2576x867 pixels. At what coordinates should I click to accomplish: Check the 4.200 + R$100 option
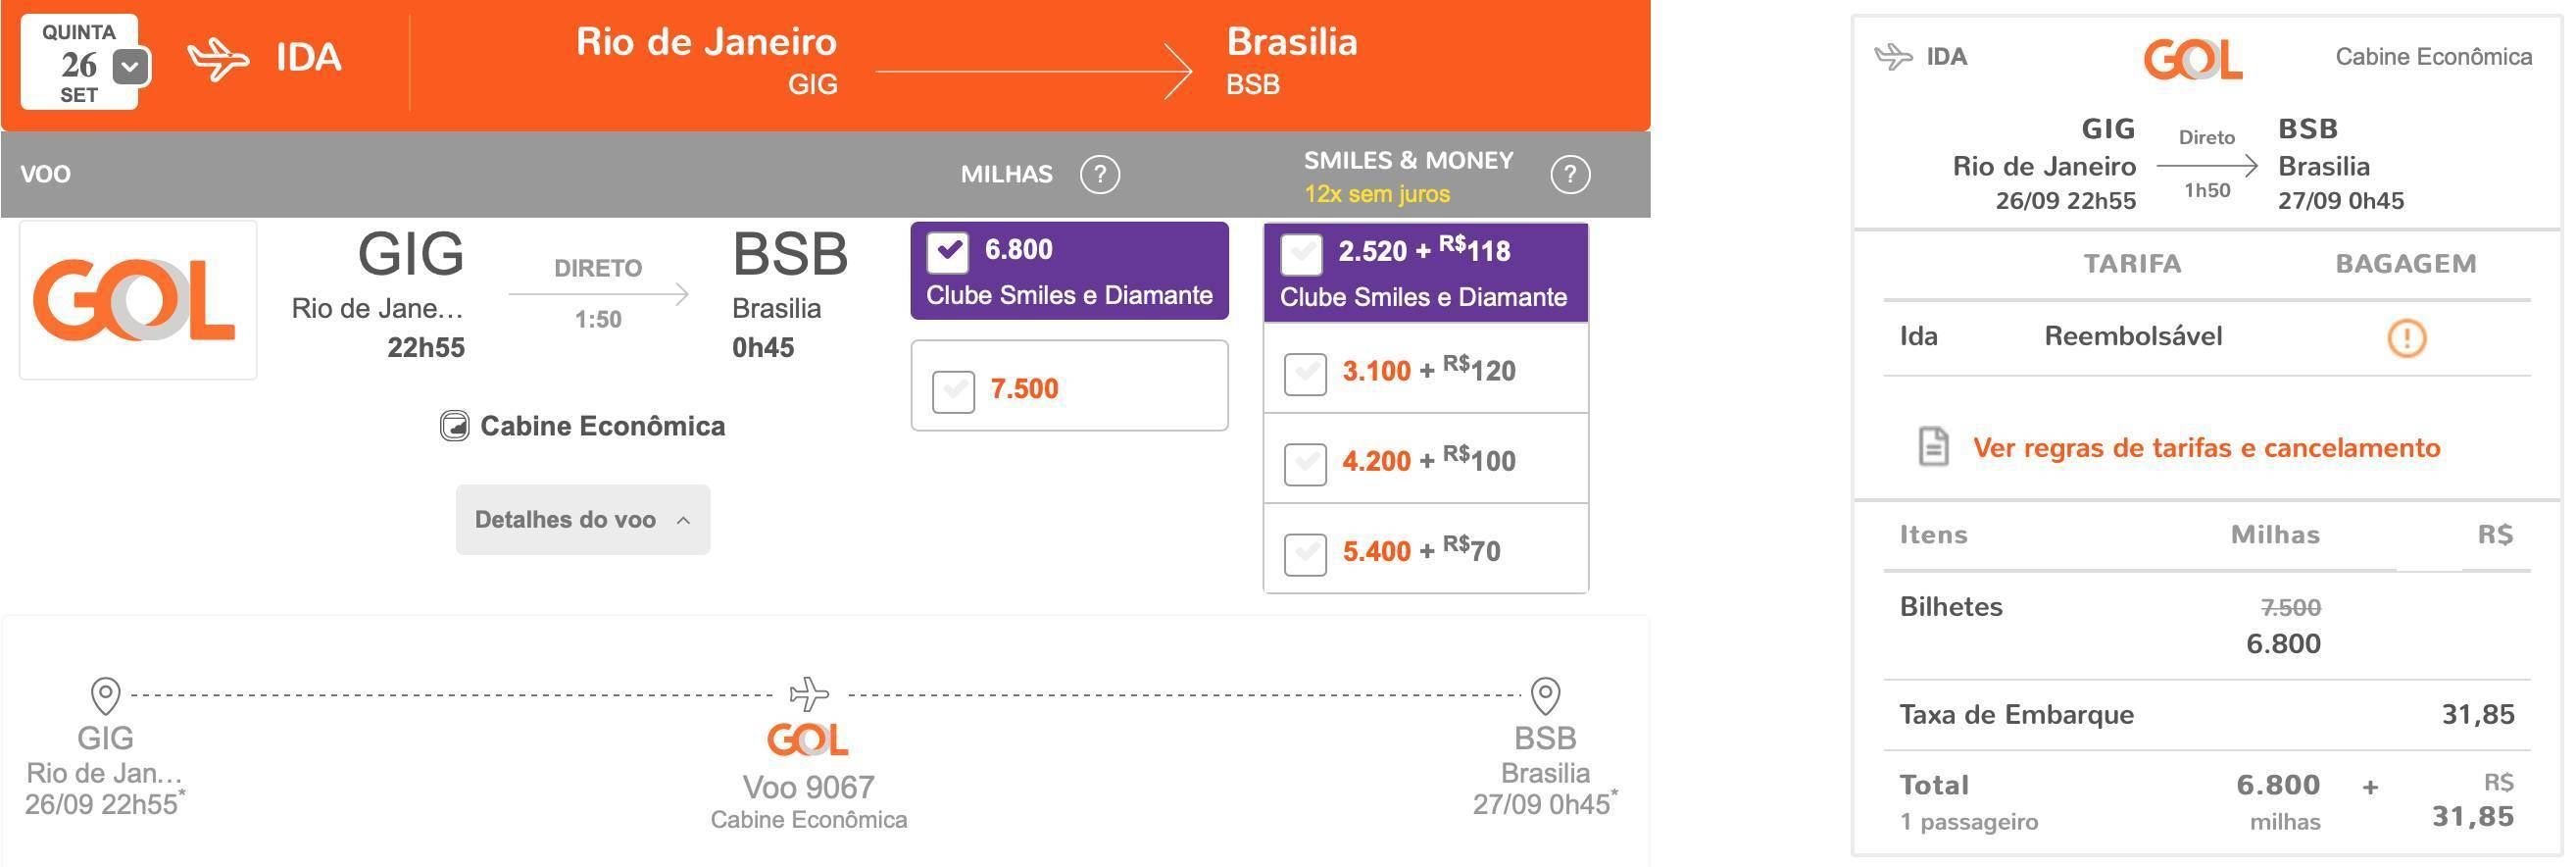pos(1305,463)
